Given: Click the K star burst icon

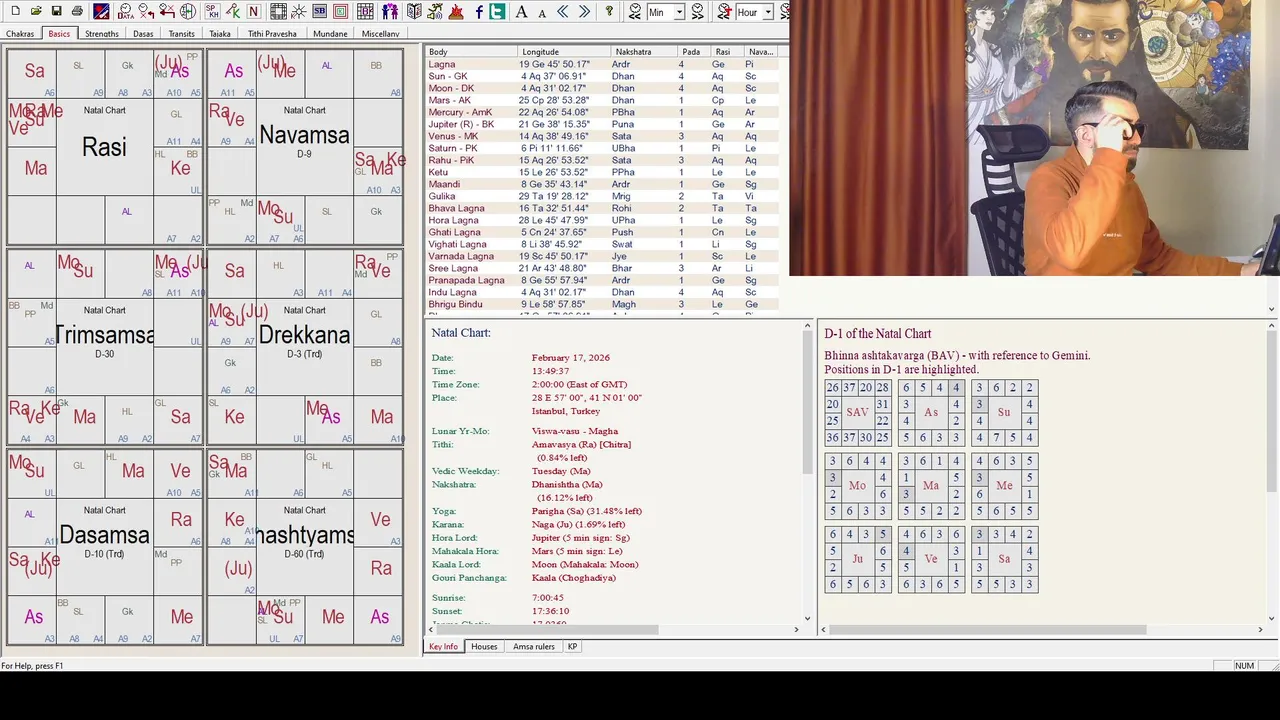Looking at the screenshot, I should coord(298,11).
